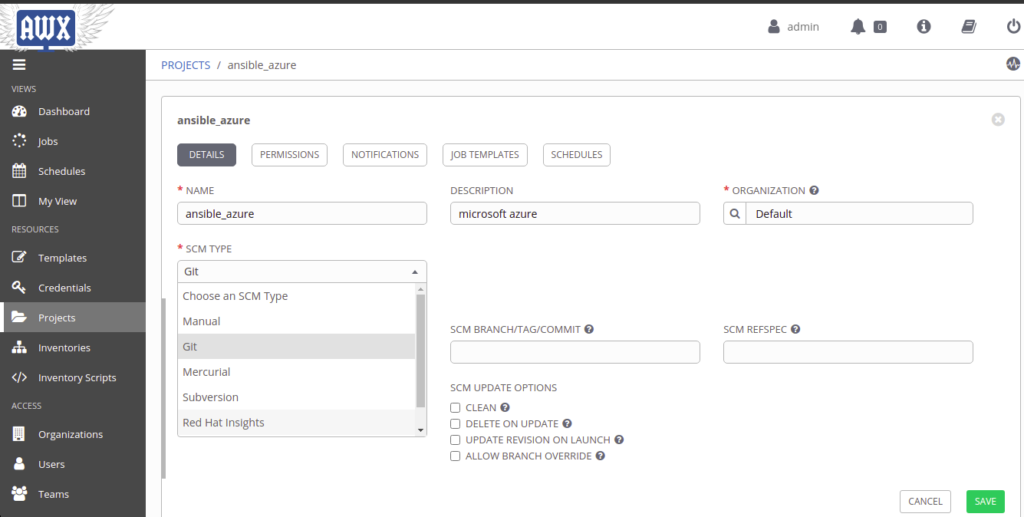This screenshot has width=1024, height=517.
Task: Toggle Allow Branch Override checkbox
Action: (455, 456)
